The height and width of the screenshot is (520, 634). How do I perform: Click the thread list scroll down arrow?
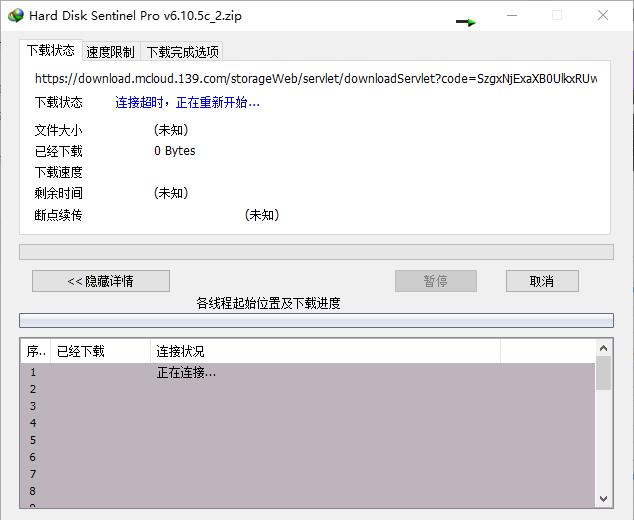point(604,499)
